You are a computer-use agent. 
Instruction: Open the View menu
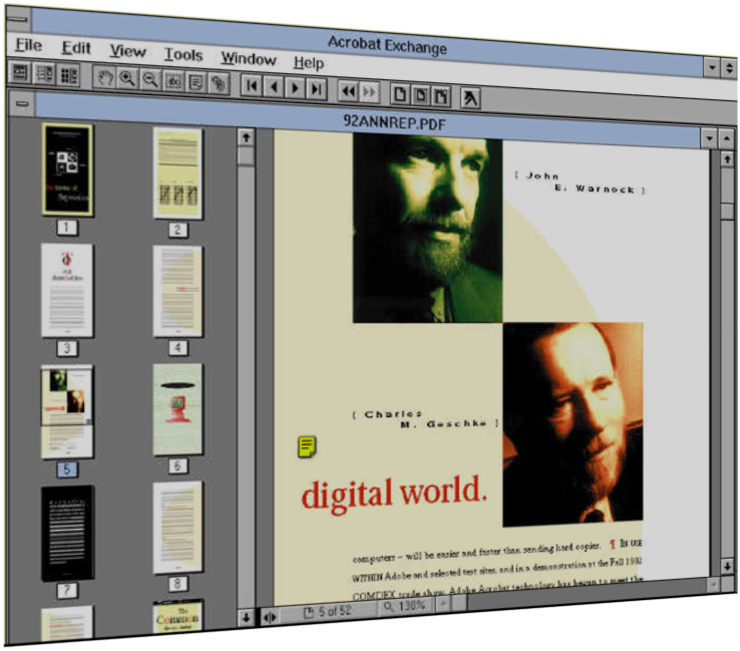pos(127,51)
